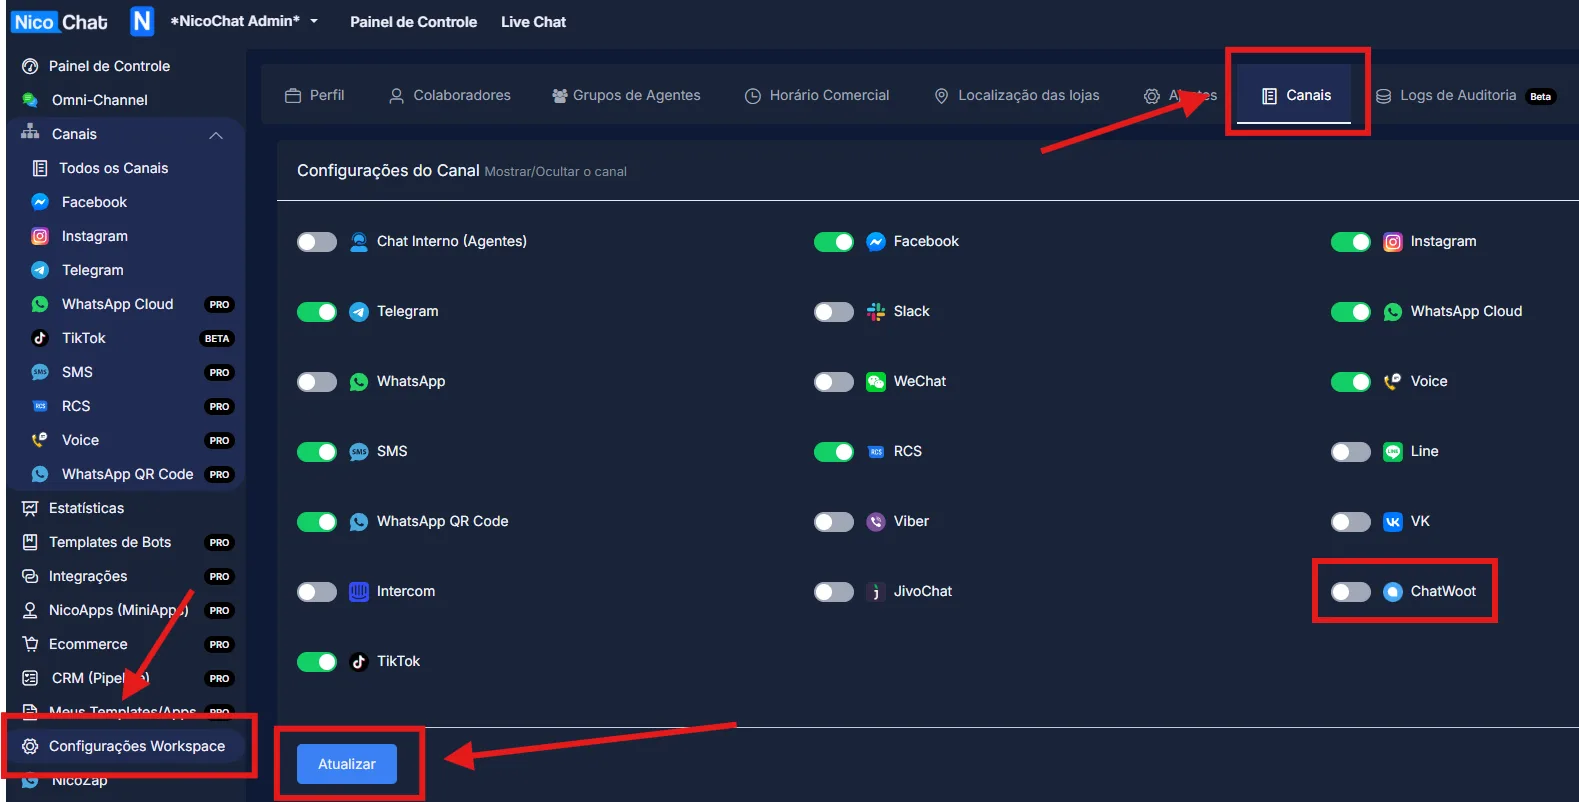The height and width of the screenshot is (802, 1579).
Task: Click the RCS icon in sidebar
Action: pyautogui.click(x=40, y=406)
